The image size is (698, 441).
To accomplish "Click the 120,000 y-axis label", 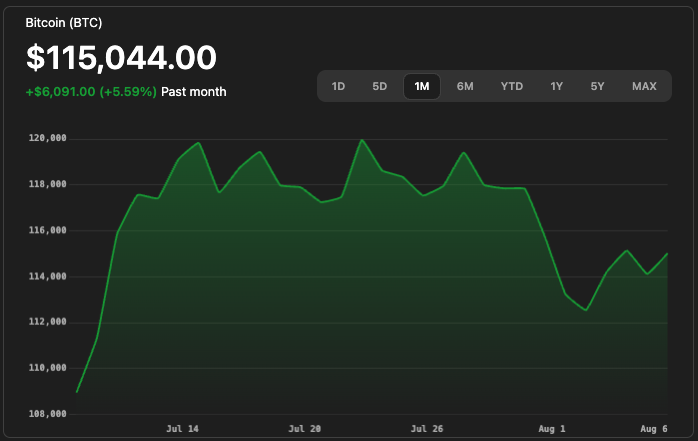I will click(x=48, y=138).
